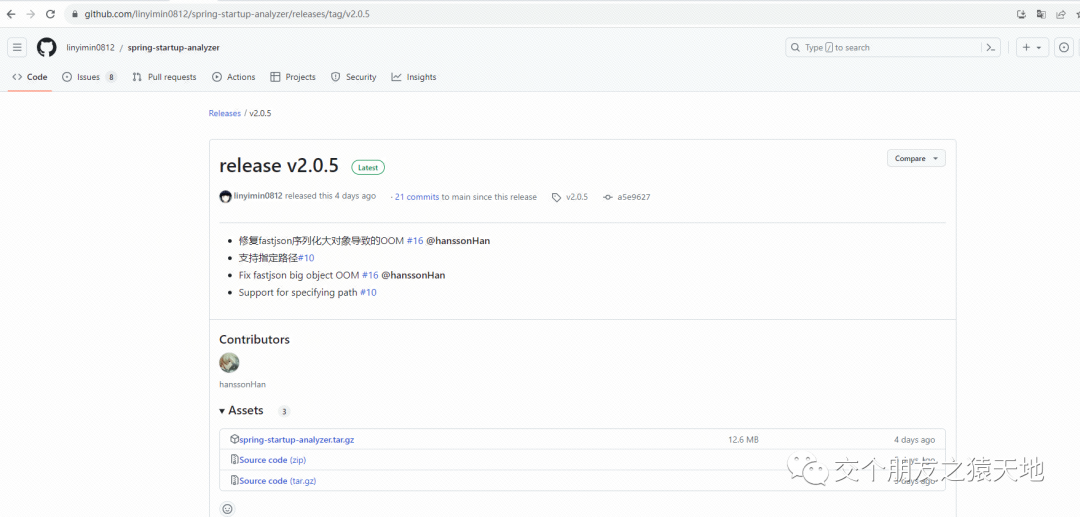Open the Compare dropdown
1080x517 pixels.
916,158
